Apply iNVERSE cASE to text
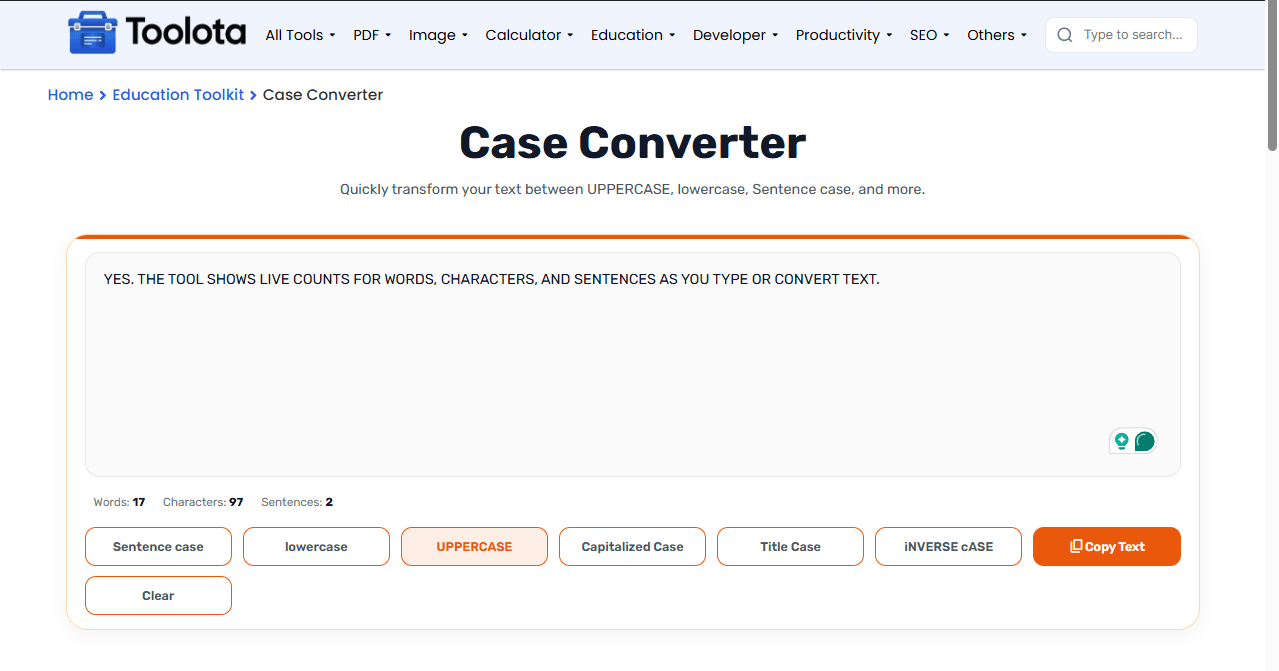The width and height of the screenshot is (1279, 671). (x=948, y=547)
